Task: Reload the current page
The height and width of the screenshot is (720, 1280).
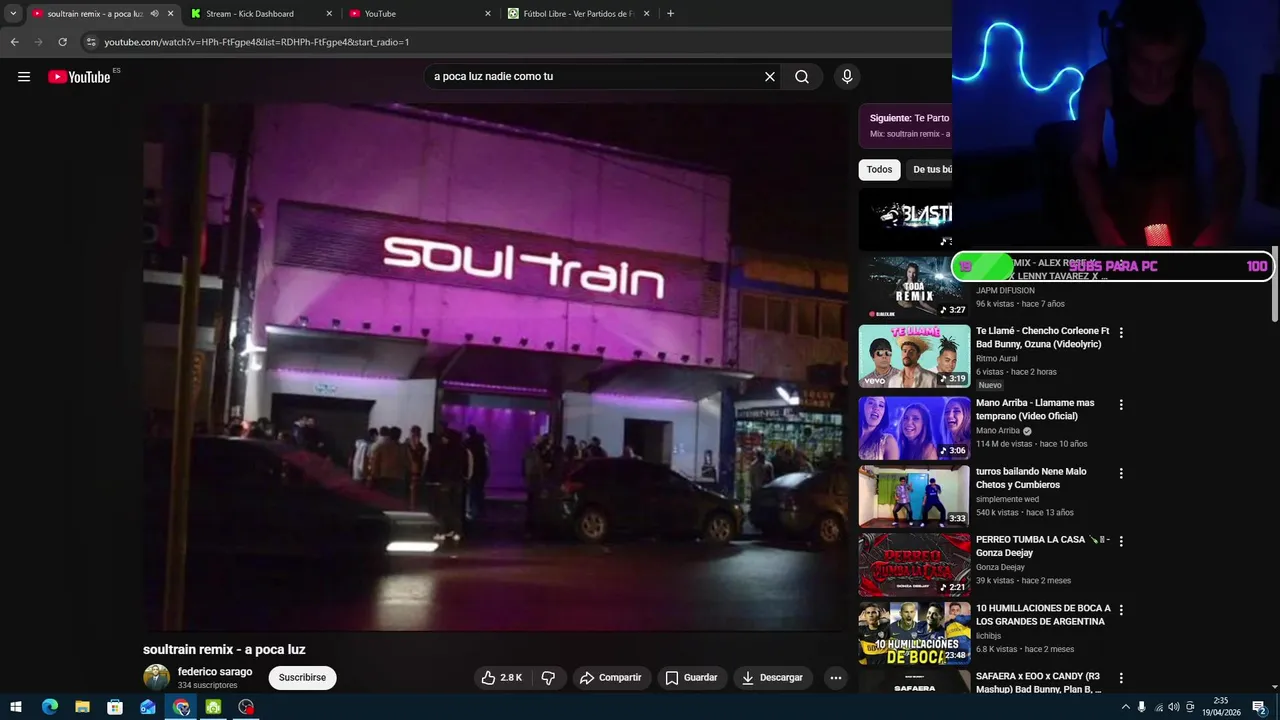Action: coord(62,42)
